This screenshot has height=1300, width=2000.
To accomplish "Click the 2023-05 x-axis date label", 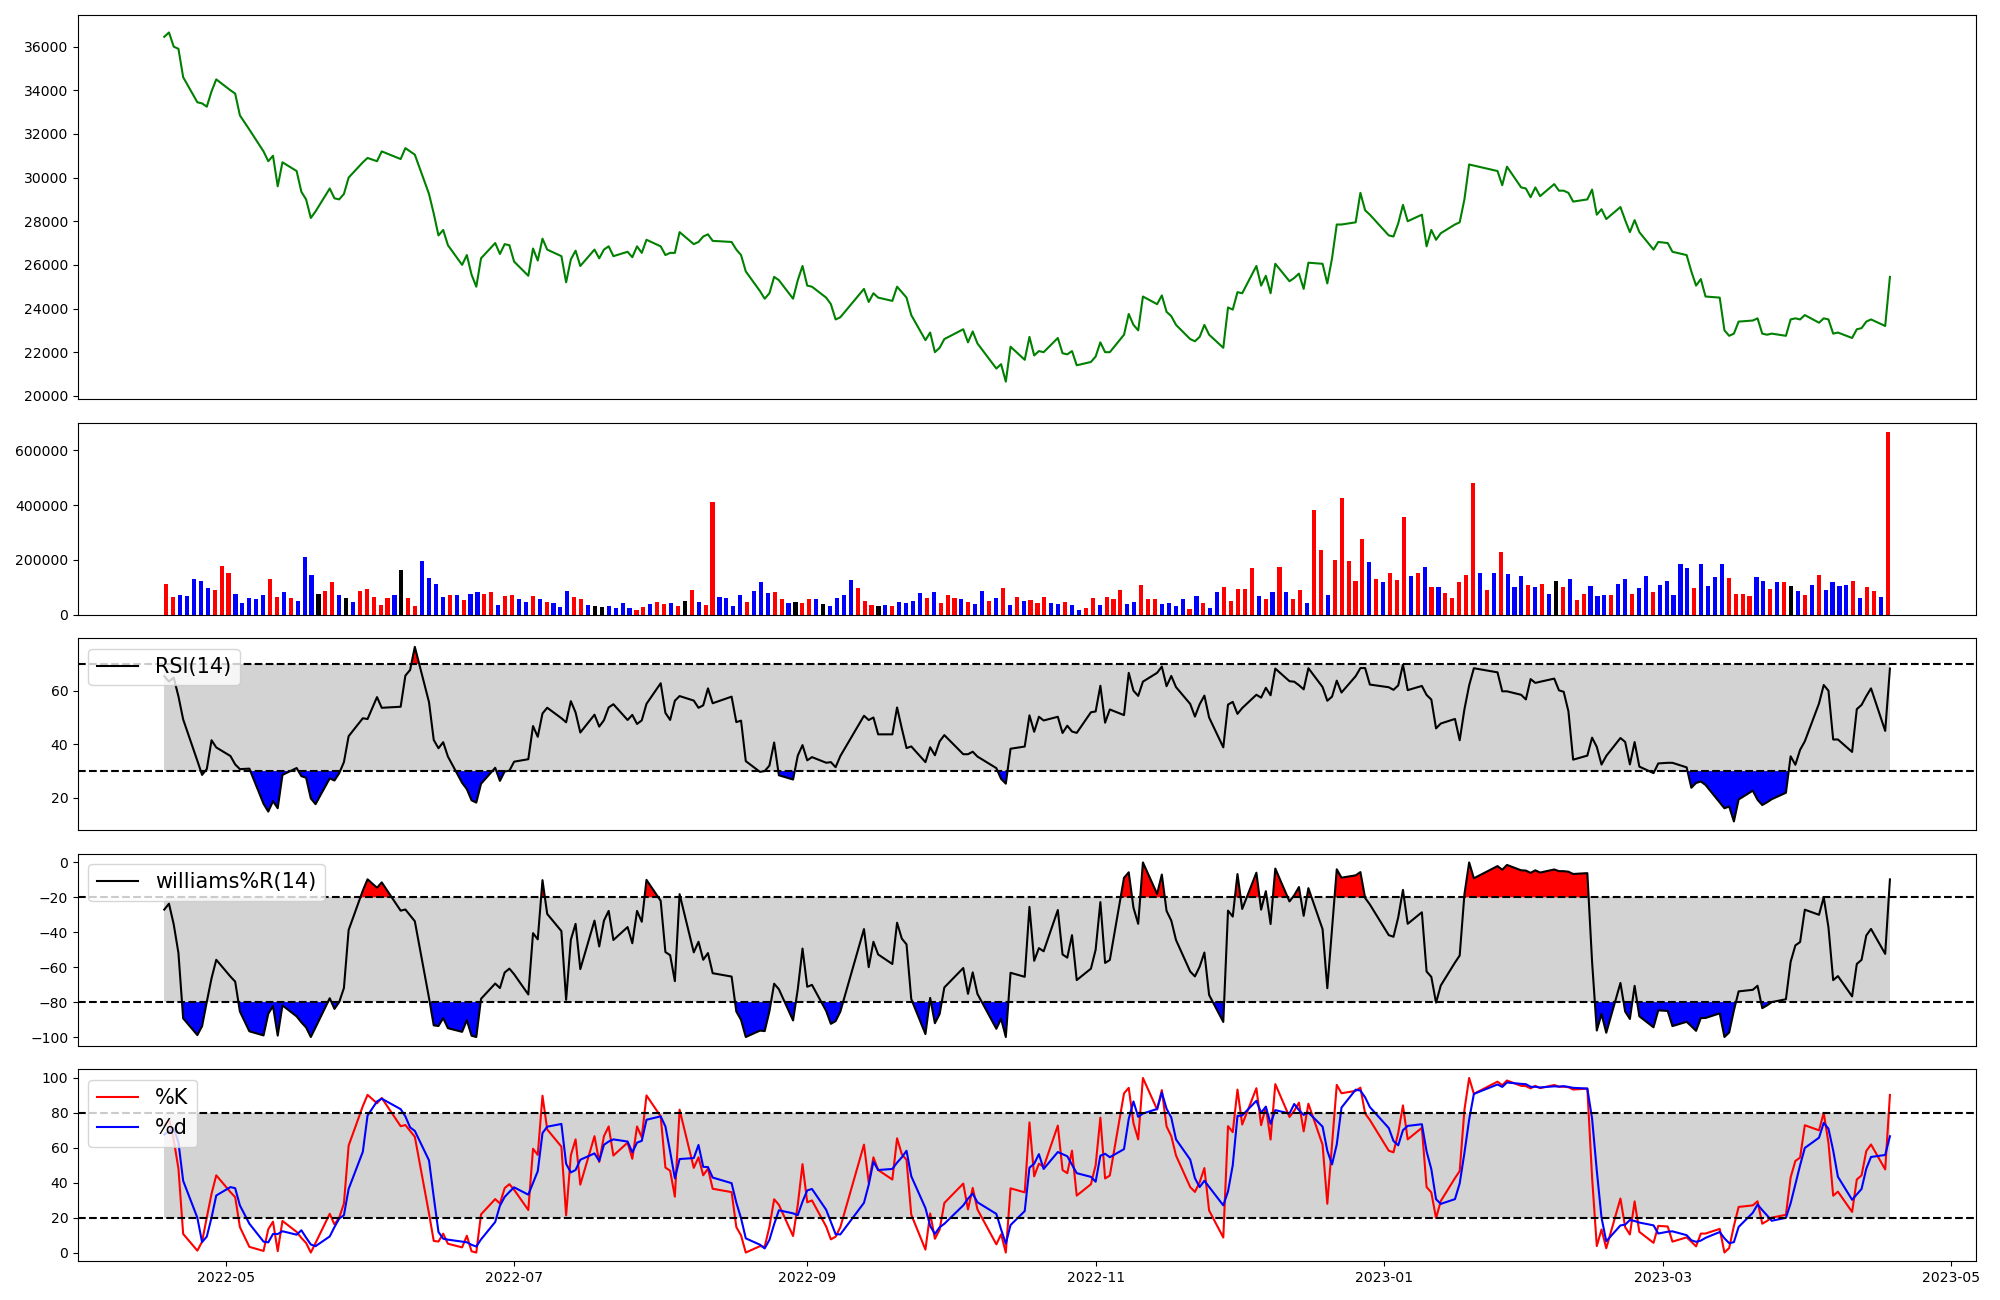I will pyautogui.click(x=1950, y=1277).
